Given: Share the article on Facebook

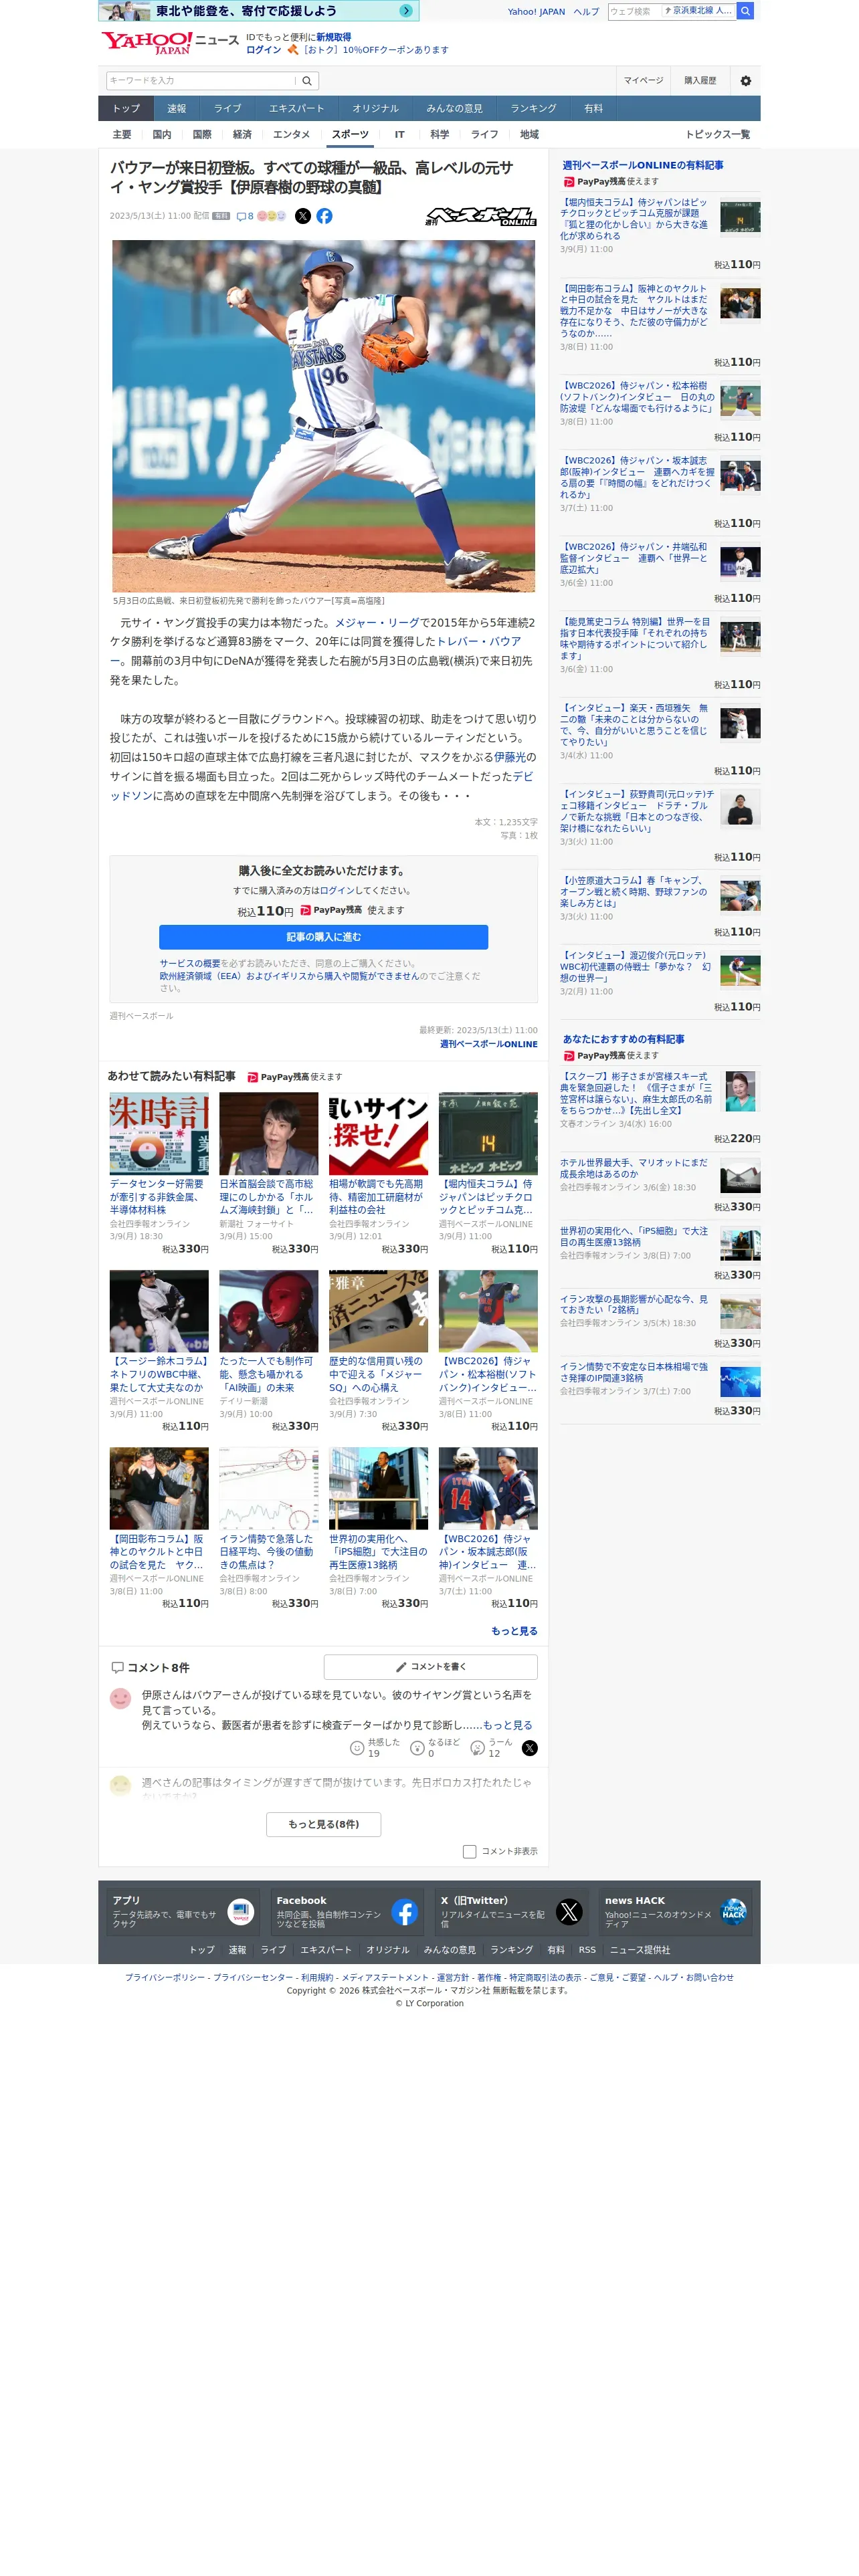Looking at the screenshot, I should pyautogui.click(x=324, y=216).
